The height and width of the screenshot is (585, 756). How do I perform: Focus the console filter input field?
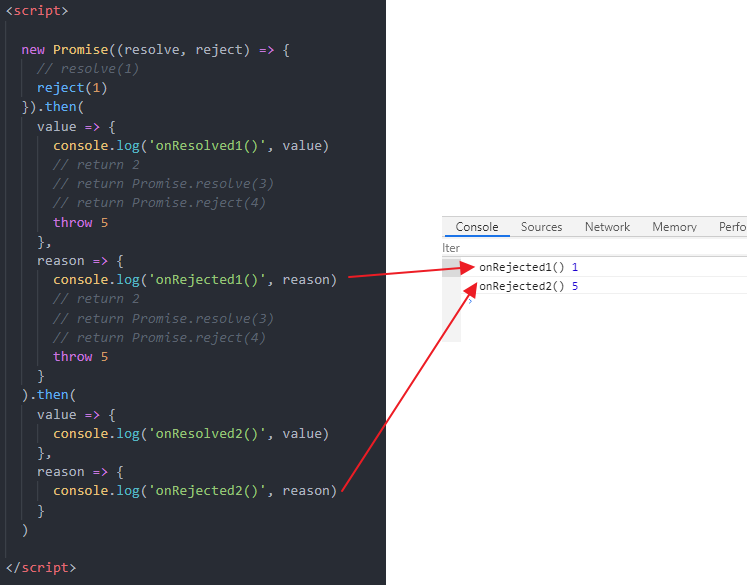(x=594, y=248)
